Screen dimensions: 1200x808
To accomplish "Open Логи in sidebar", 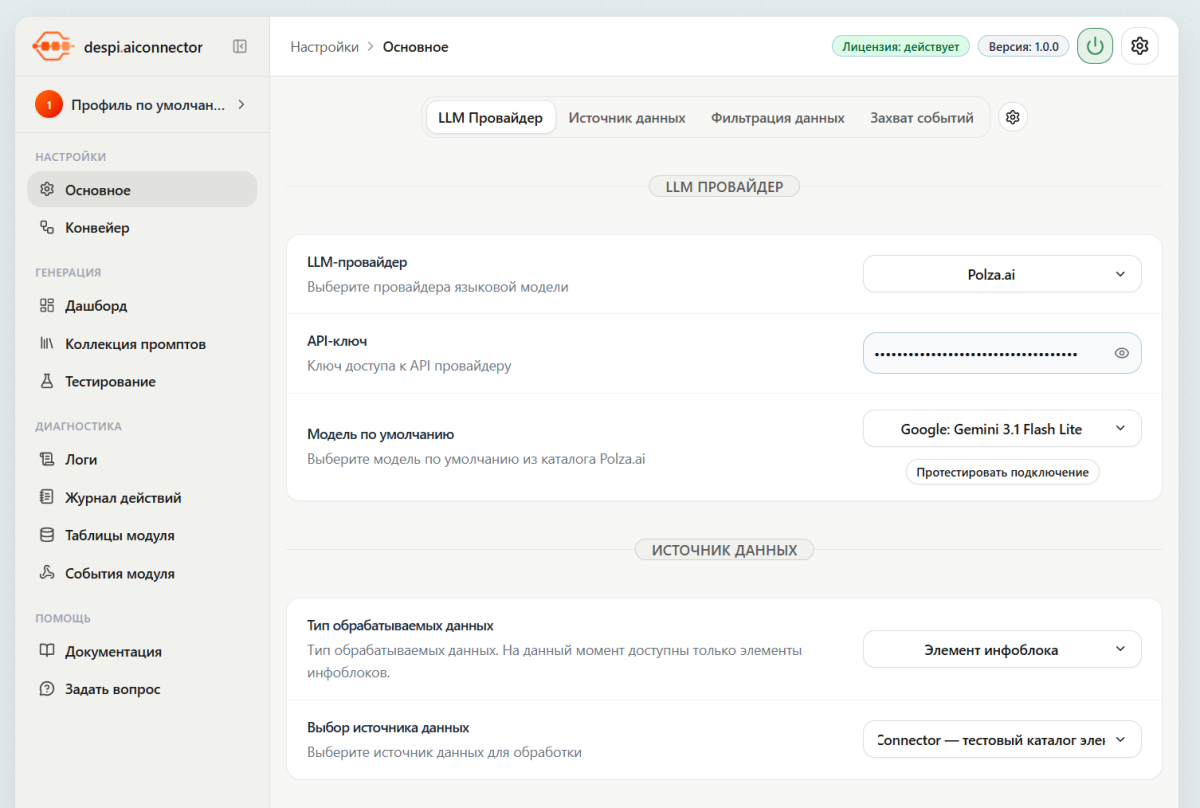I will 142,460.
